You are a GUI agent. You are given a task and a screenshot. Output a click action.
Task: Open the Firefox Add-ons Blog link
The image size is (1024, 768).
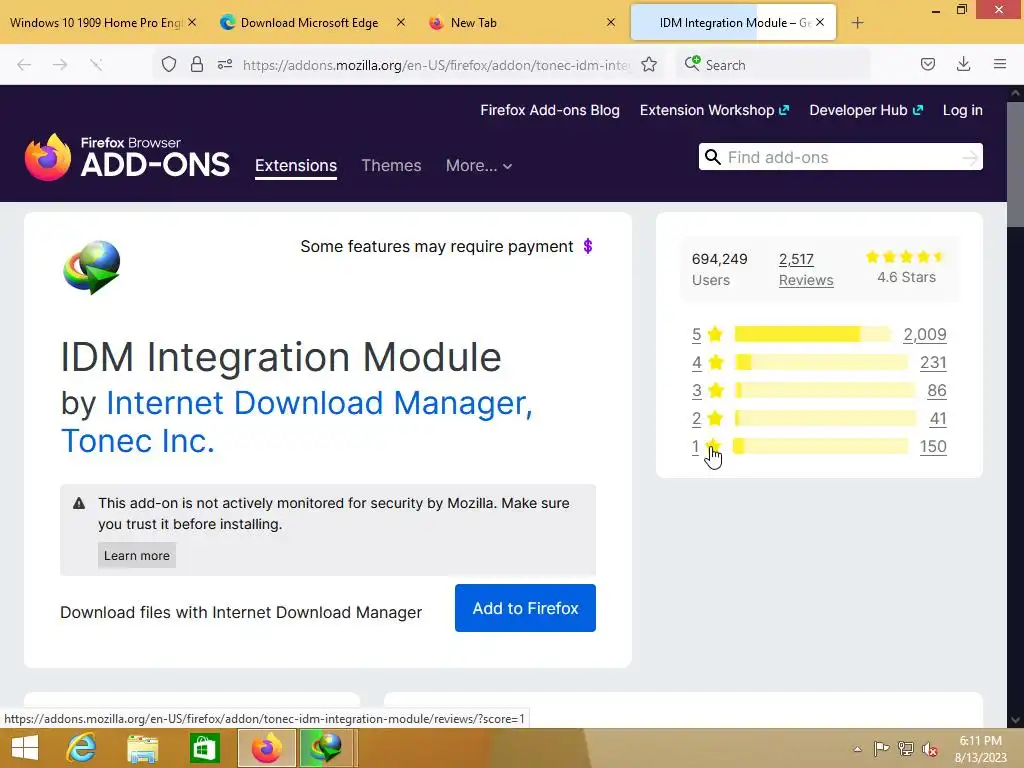click(x=550, y=110)
